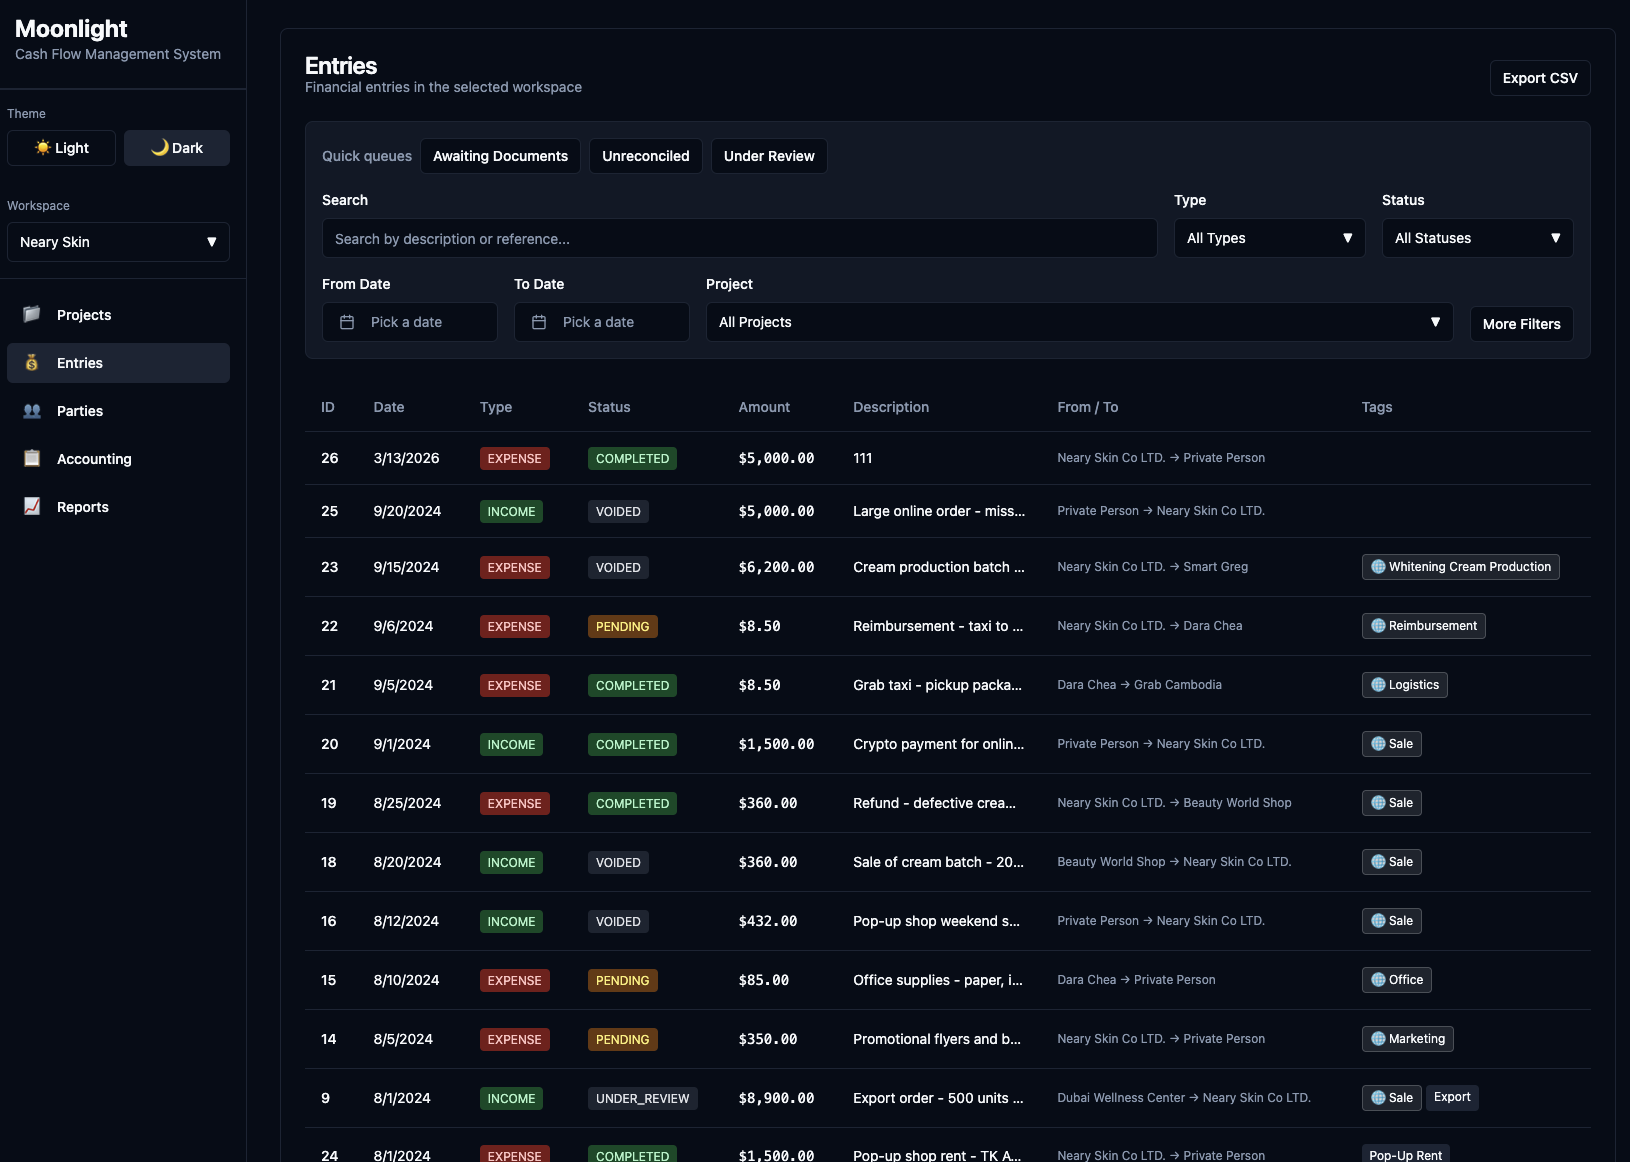The width and height of the screenshot is (1630, 1162).
Task: Click $85.00 amount of entry 15
Action: pos(764,980)
